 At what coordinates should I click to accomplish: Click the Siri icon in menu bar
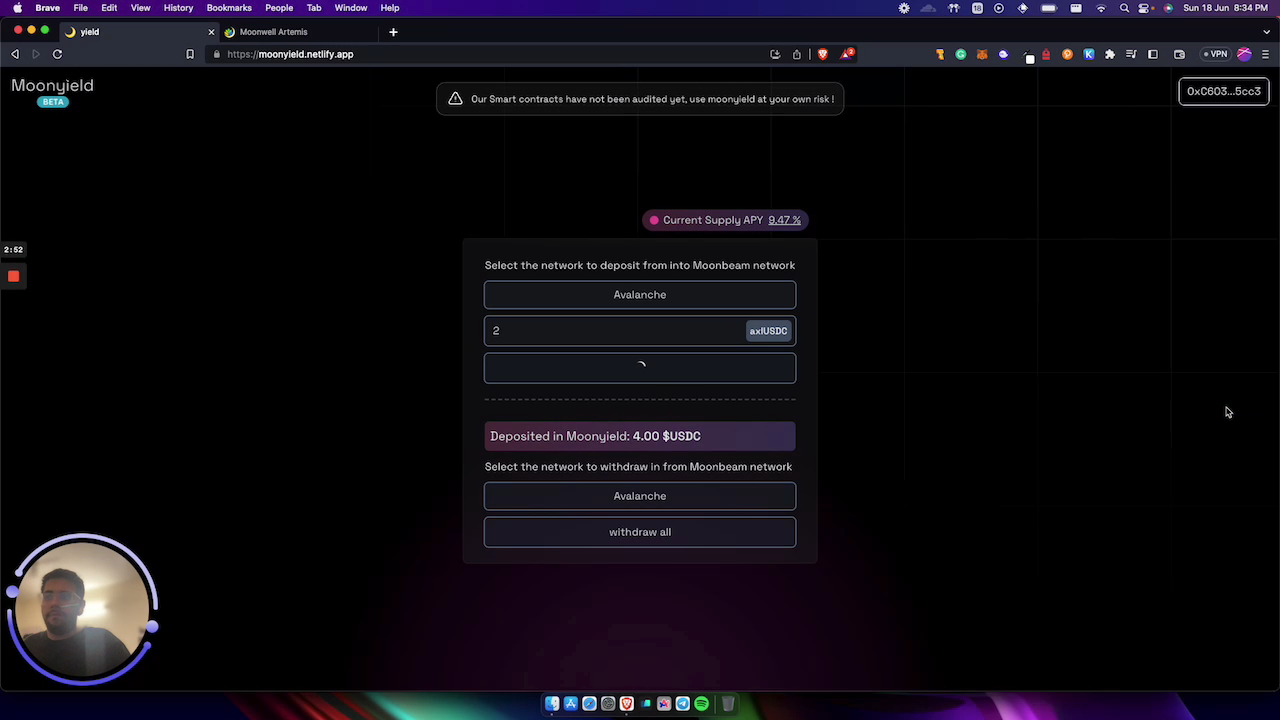[x=1168, y=8]
